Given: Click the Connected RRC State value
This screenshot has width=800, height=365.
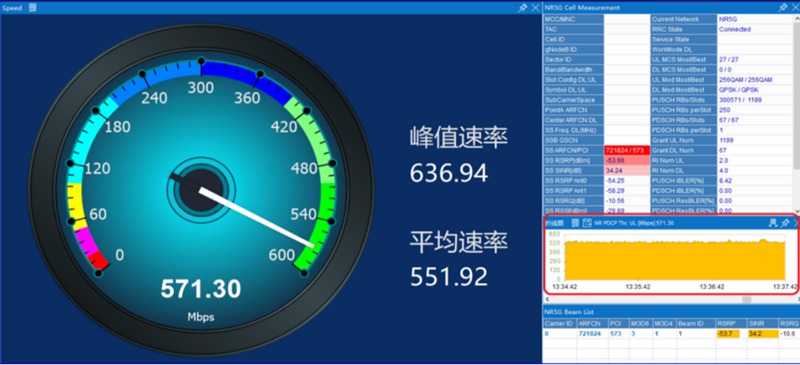Looking at the screenshot, I should (735, 29).
